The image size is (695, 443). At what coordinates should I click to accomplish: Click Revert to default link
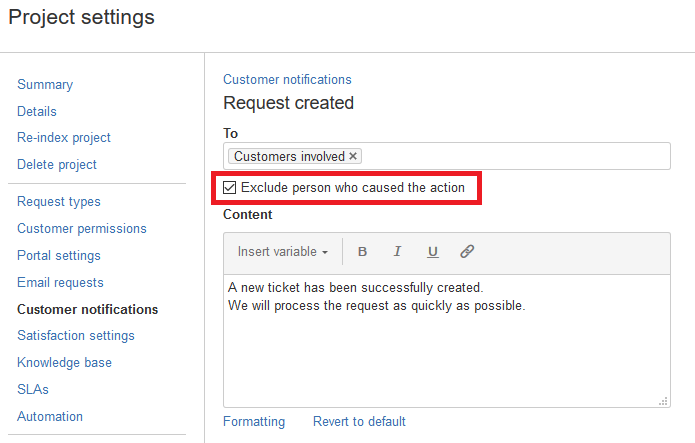[359, 421]
